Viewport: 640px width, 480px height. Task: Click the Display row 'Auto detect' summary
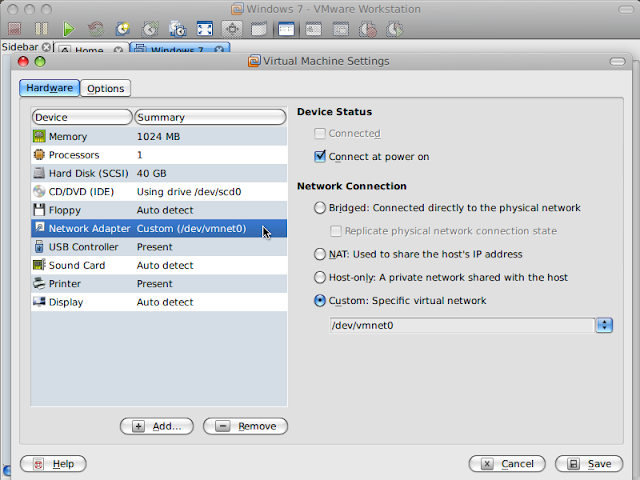click(165, 302)
